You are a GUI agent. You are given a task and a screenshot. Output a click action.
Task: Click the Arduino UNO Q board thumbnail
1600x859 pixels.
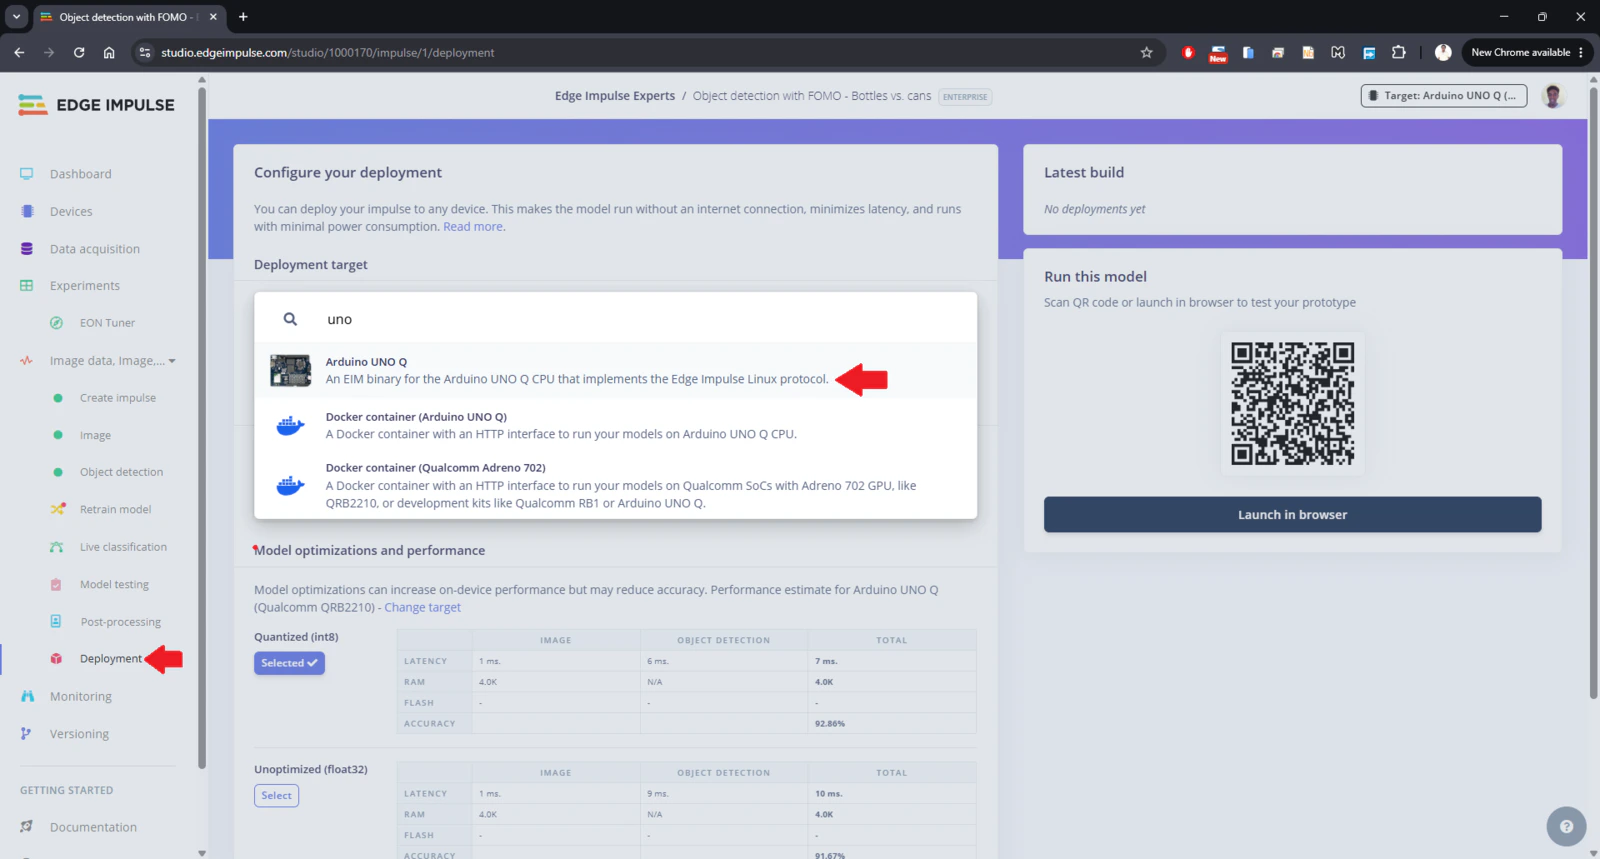[x=290, y=370]
